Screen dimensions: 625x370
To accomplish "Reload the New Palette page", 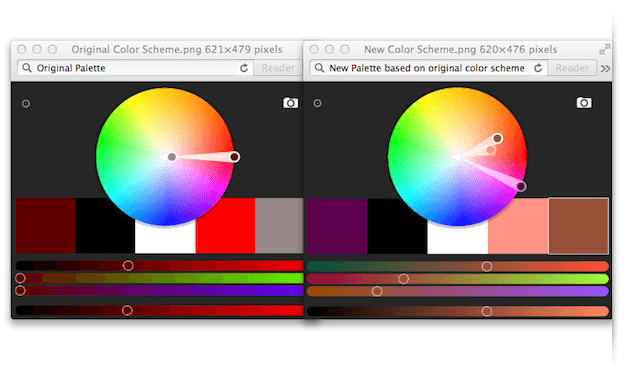I will (x=538, y=68).
